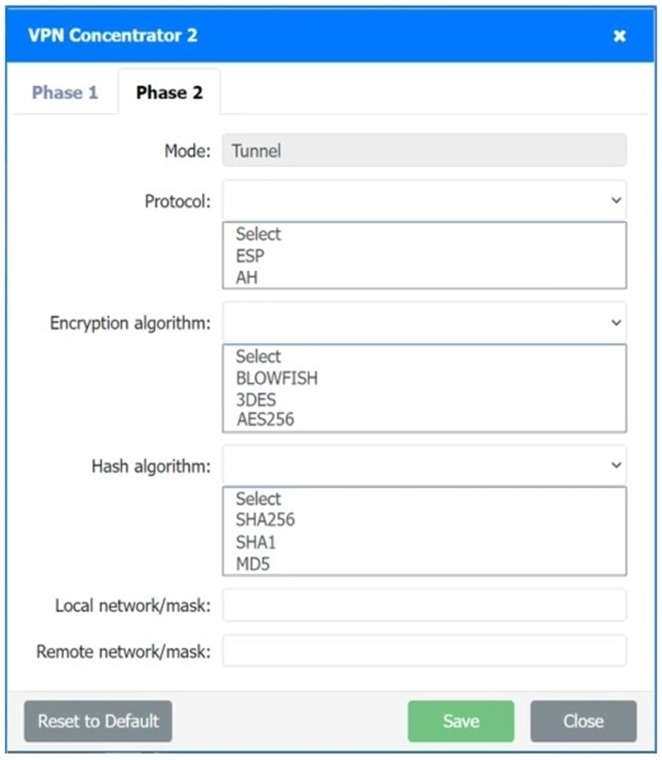The width and height of the screenshot is (662, 760).
Task: Choose SHA1 hash option
Action: point(258,541)
